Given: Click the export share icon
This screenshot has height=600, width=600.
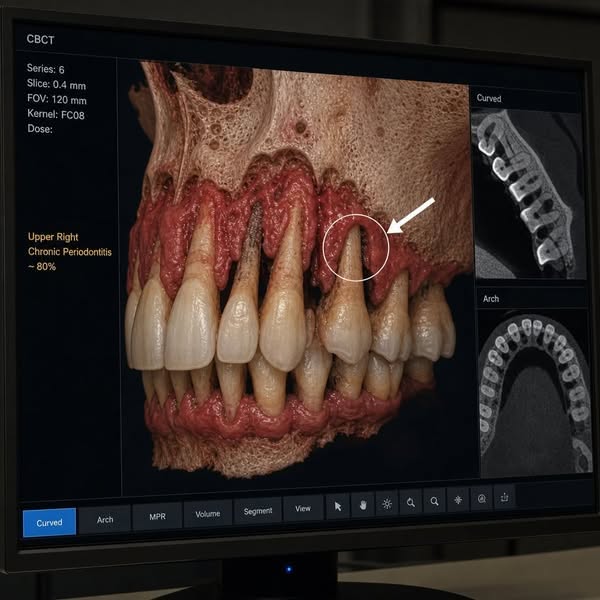Looking at the screenshot, I should click(504, 497).
